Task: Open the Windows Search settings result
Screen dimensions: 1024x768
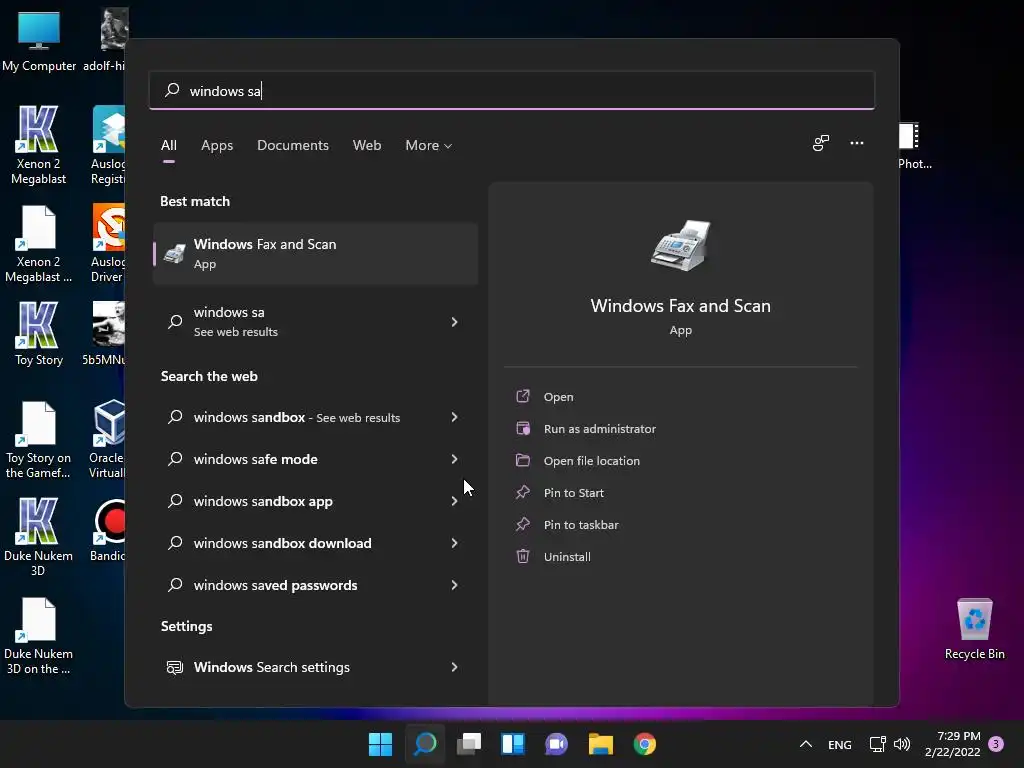Action: tap(315, 667)
